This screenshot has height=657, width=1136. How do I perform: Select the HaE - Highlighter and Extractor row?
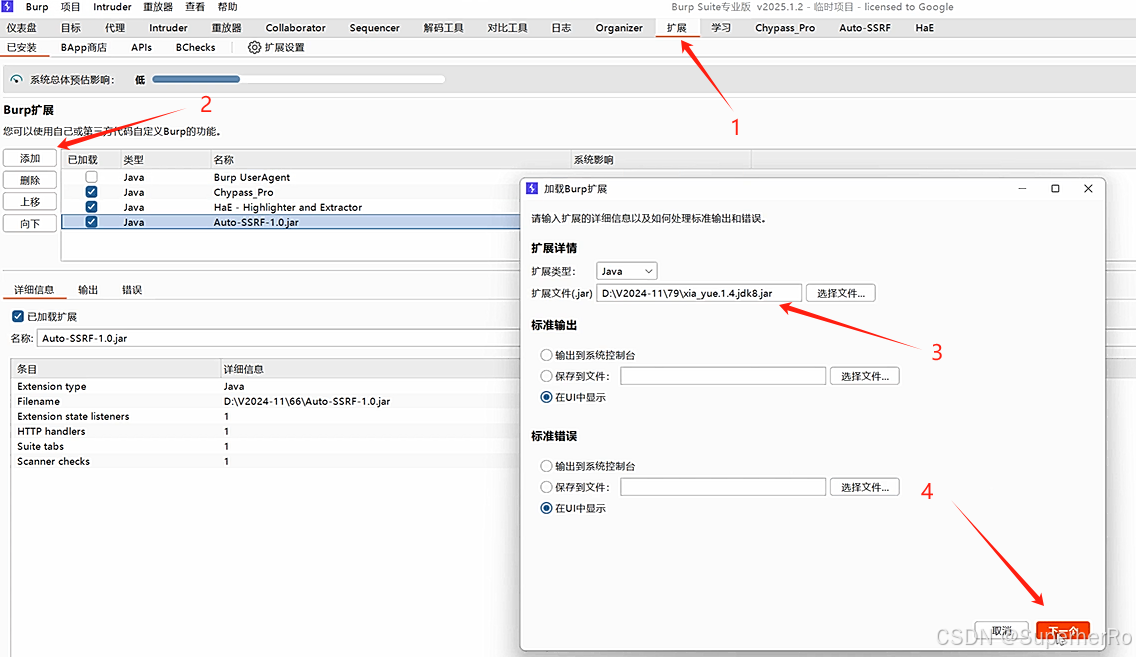click(x=291, y=207)
